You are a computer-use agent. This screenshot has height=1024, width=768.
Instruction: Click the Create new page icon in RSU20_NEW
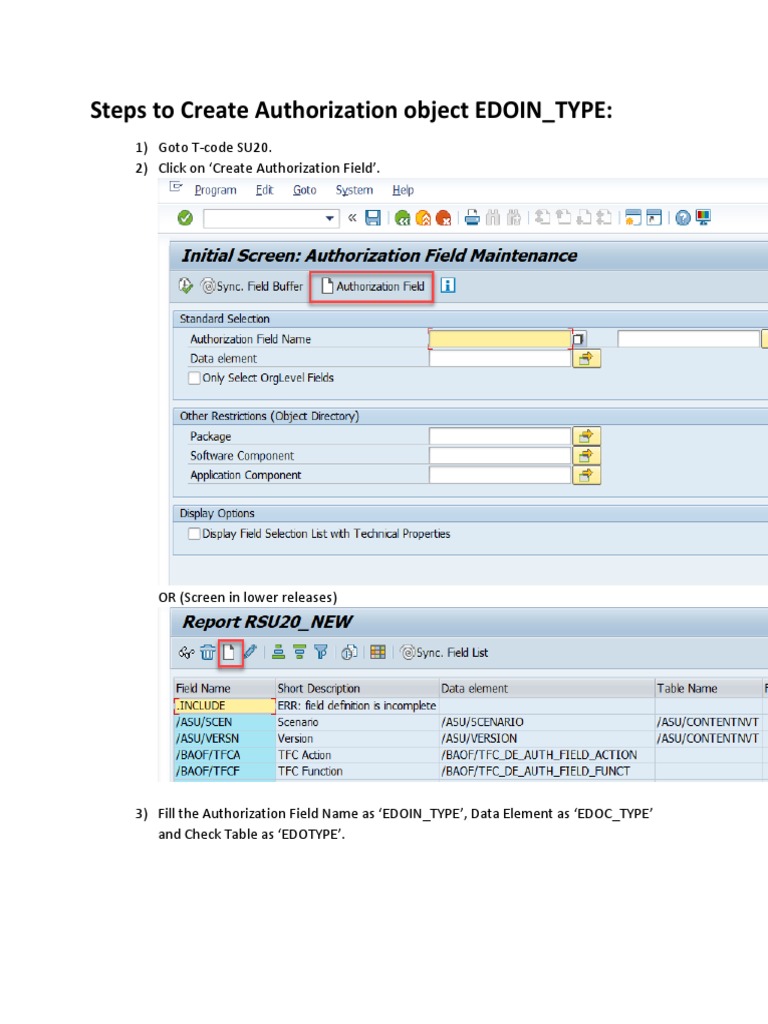click(230, 653)
